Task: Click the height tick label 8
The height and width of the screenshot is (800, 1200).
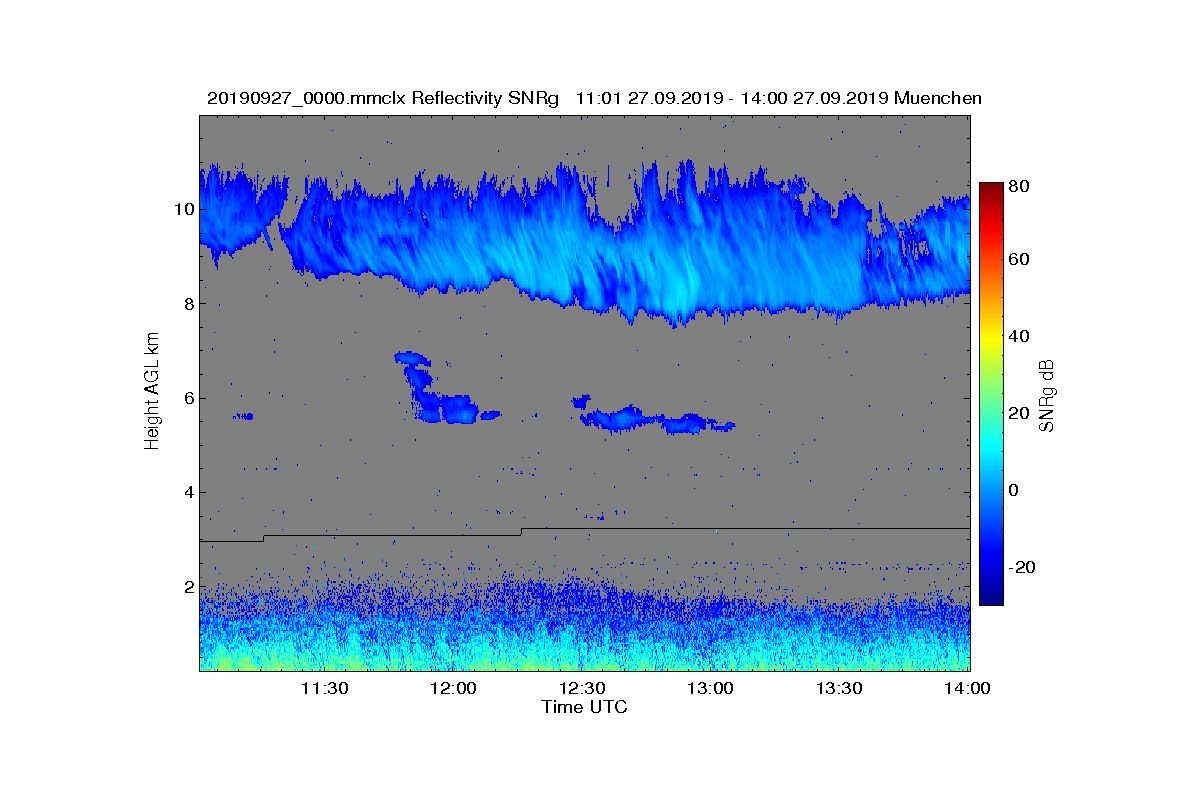Action: coord(187,304)
